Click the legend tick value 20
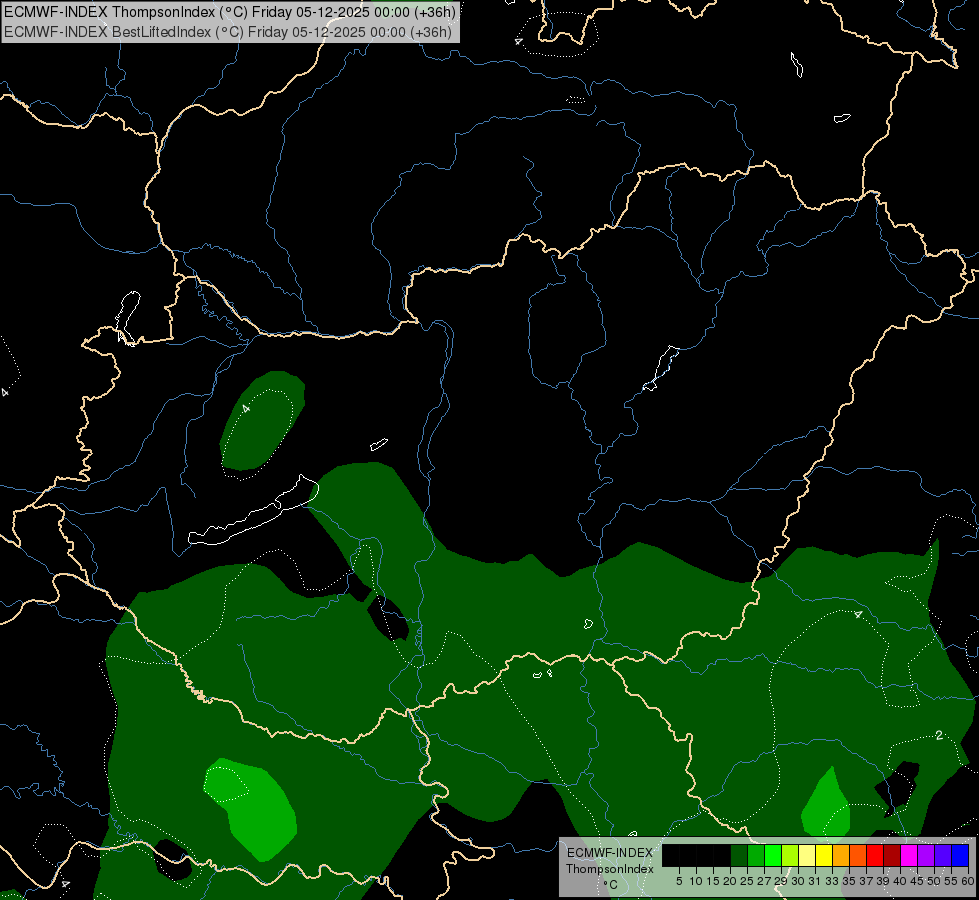The height and width of the screenshot is (900, 979). point(730,881)
